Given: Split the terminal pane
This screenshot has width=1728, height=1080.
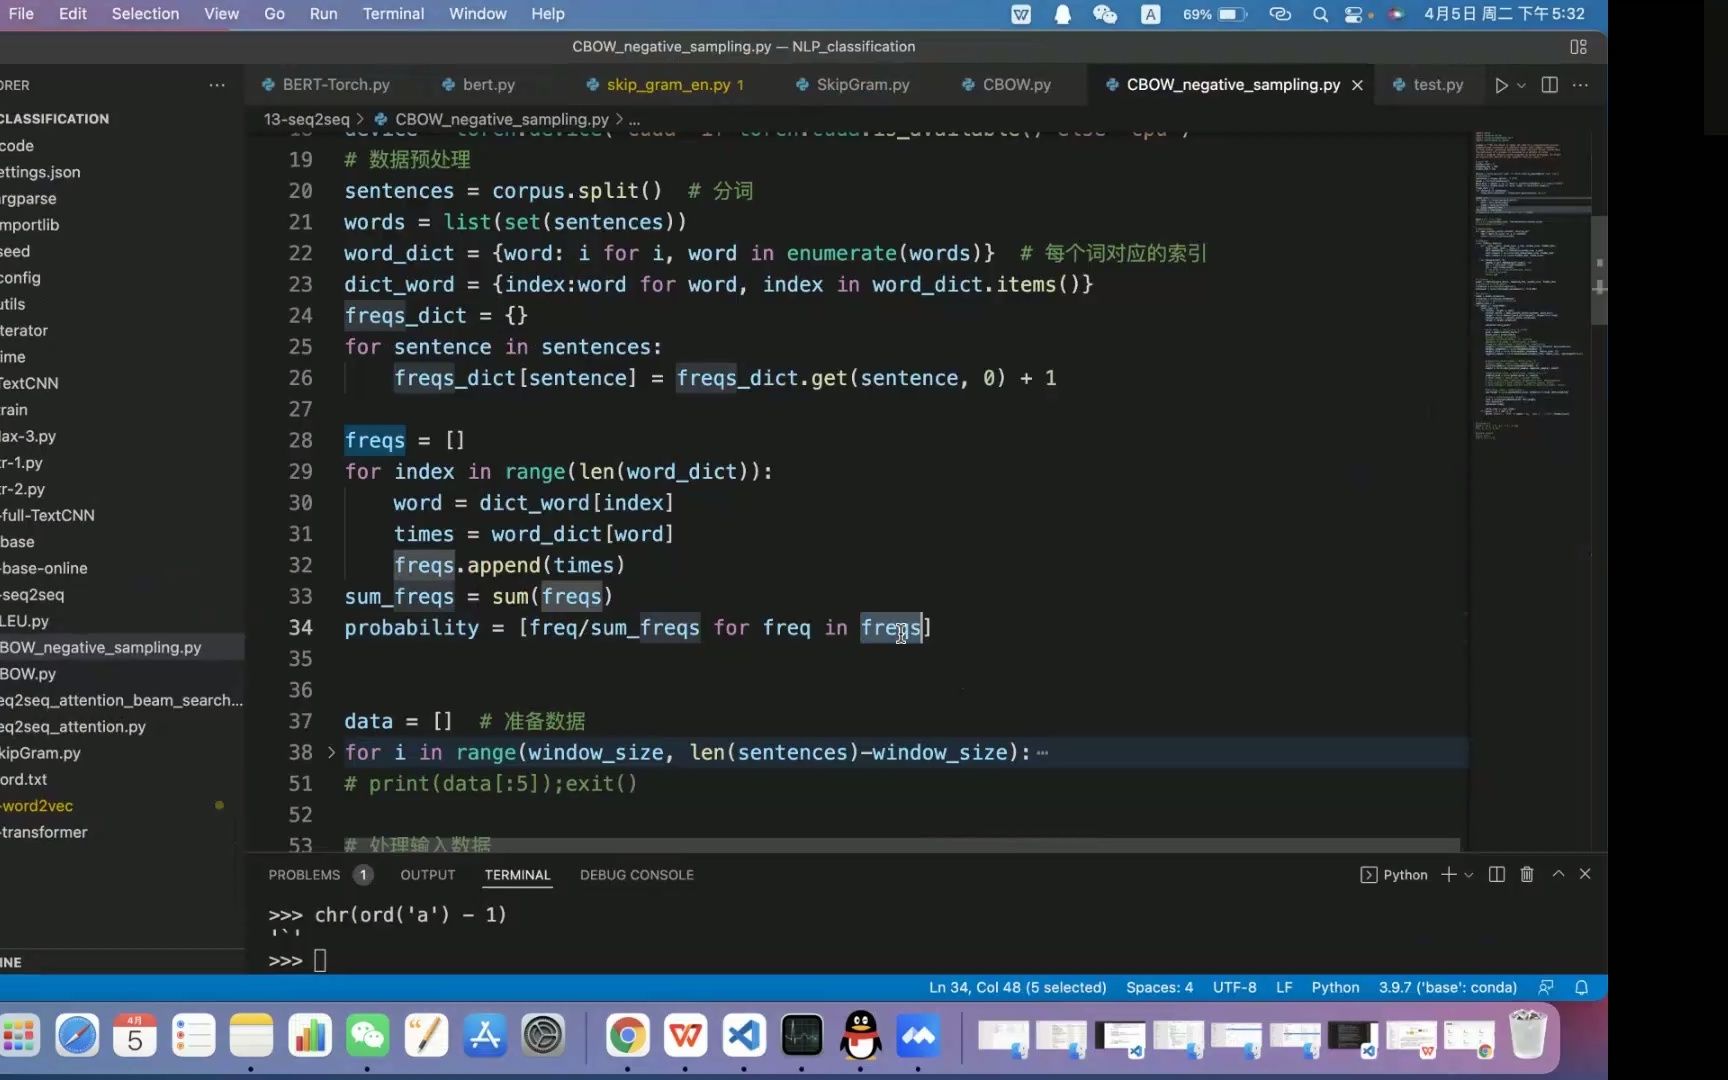Looking at the screenshot, I should tap(1497, 875).
